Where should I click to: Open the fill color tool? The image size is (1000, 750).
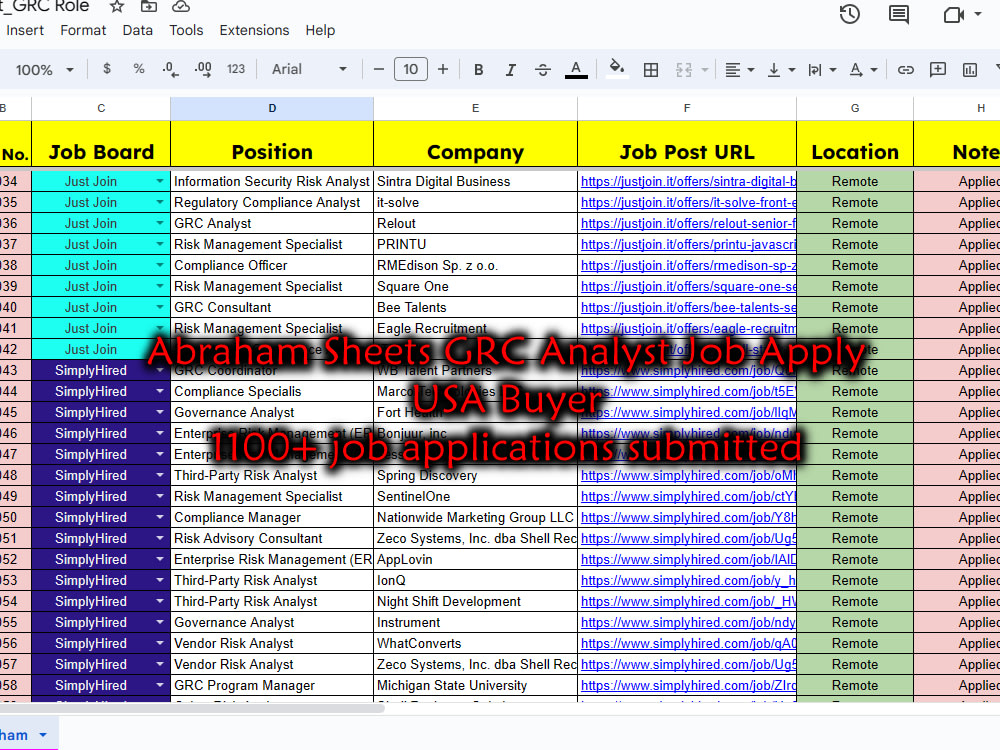[x=616, y=70]
